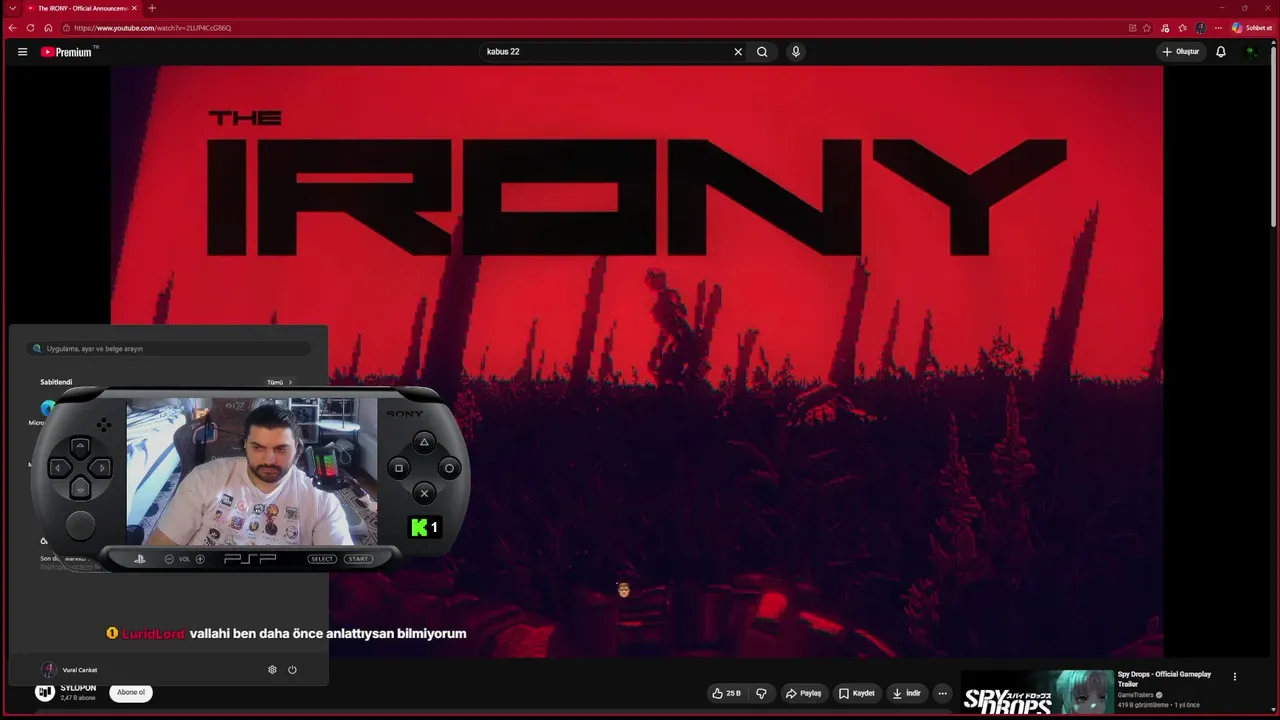Open the 'Sohbet et' Copilot button
This screenshot has height=720, width=1280.
tap(1252, 28)
